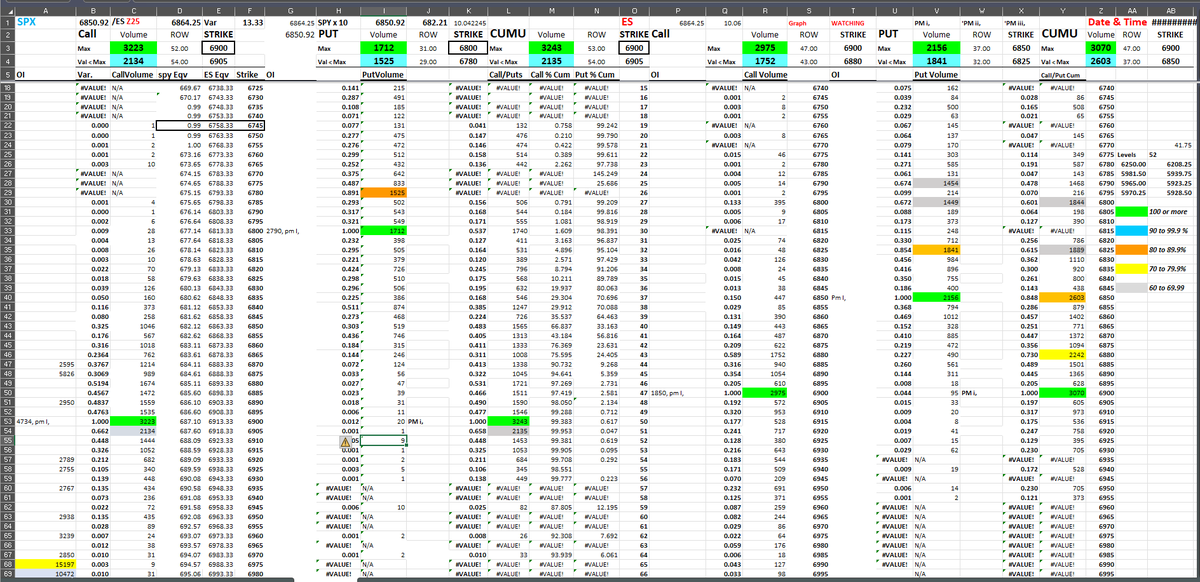The image size is (1200, 582).
Task: Select green SPX Call Max volume 3223 in row 3
Action: pos(133,47)
